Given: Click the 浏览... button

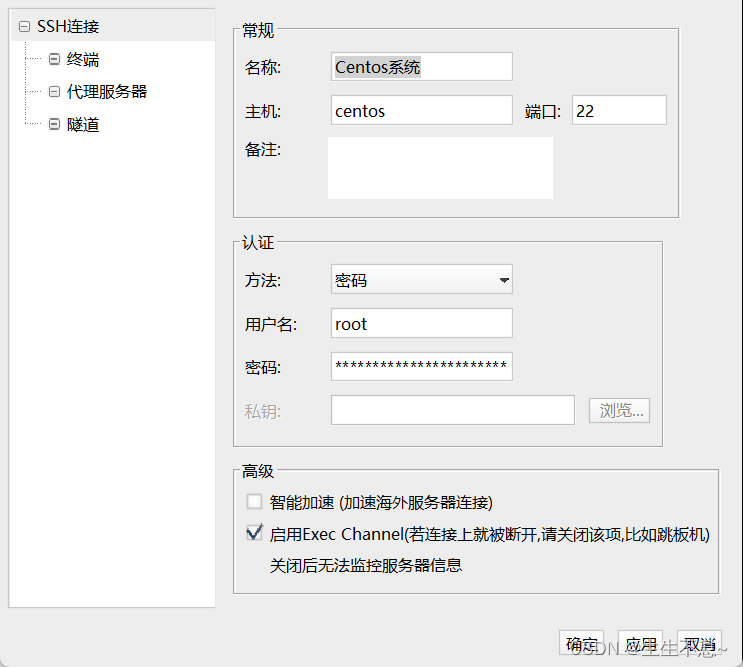Looking at the screenshot, I should coord(619,410).
